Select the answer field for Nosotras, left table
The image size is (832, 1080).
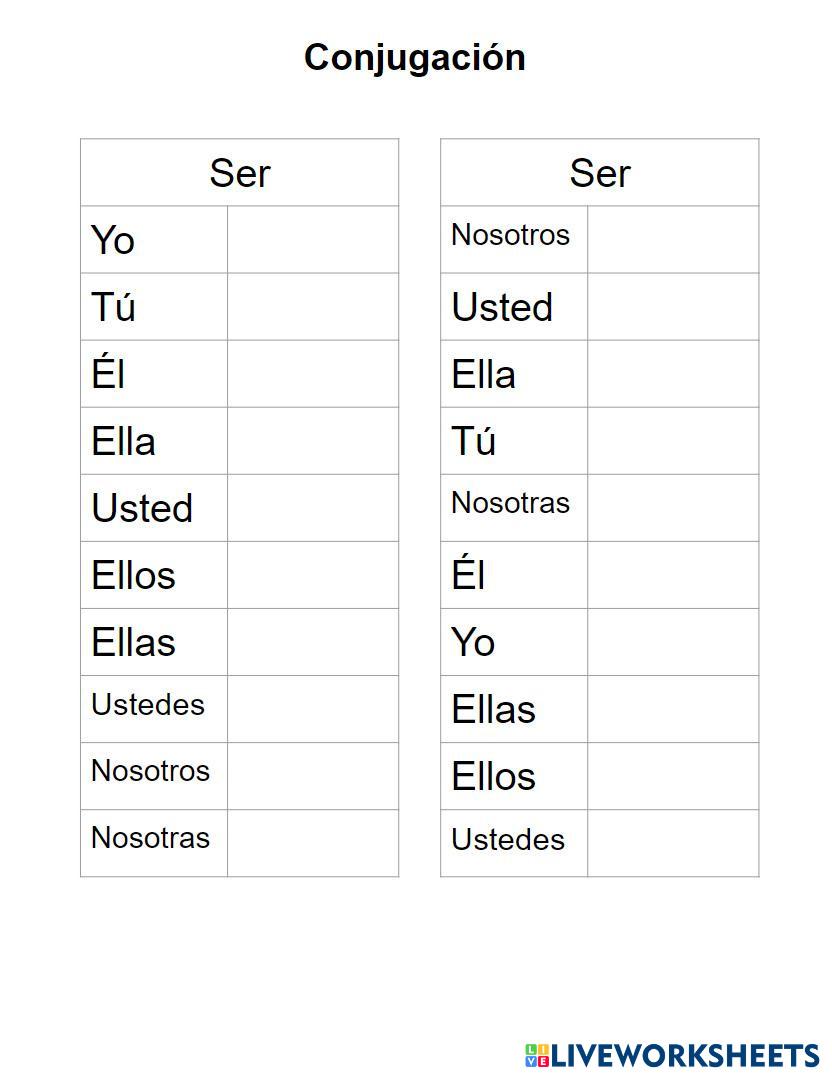[x=313, y=843]
